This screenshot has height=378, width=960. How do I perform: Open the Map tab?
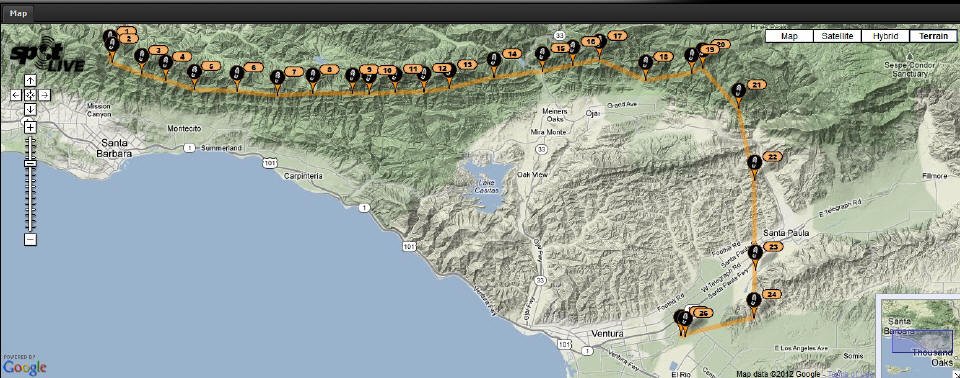18,13
